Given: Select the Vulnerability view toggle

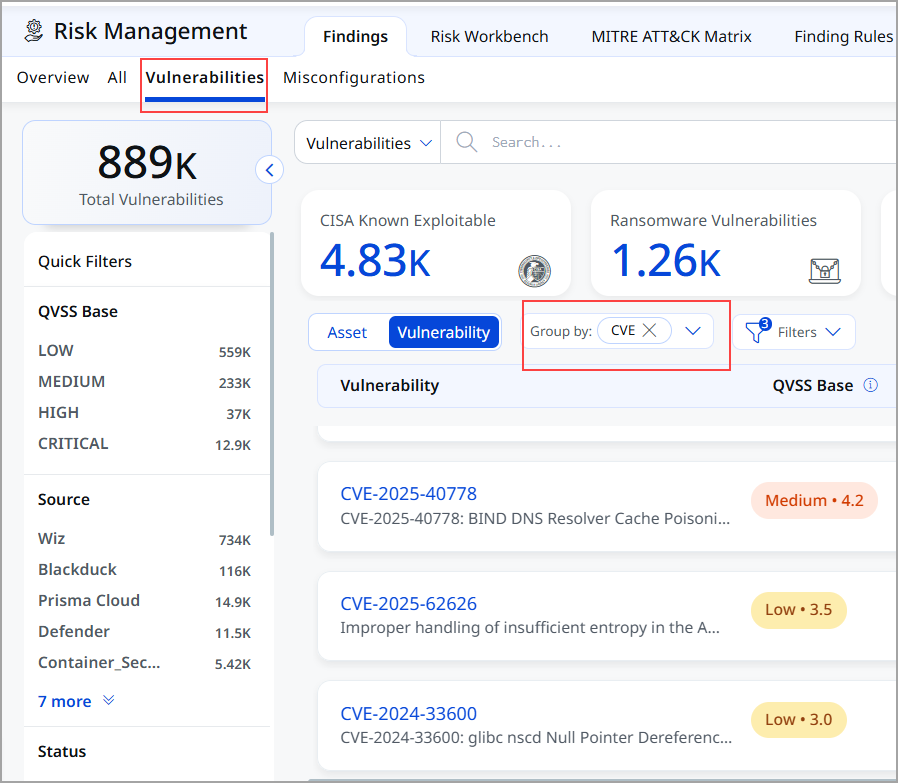Looking at the screenshot, I should coord(443,332).
